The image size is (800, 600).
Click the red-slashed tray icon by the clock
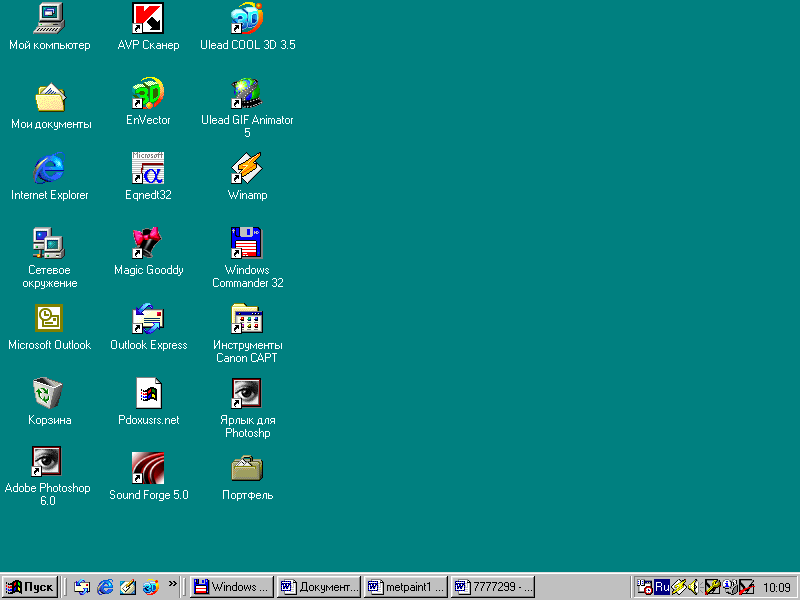pos(746,587)
